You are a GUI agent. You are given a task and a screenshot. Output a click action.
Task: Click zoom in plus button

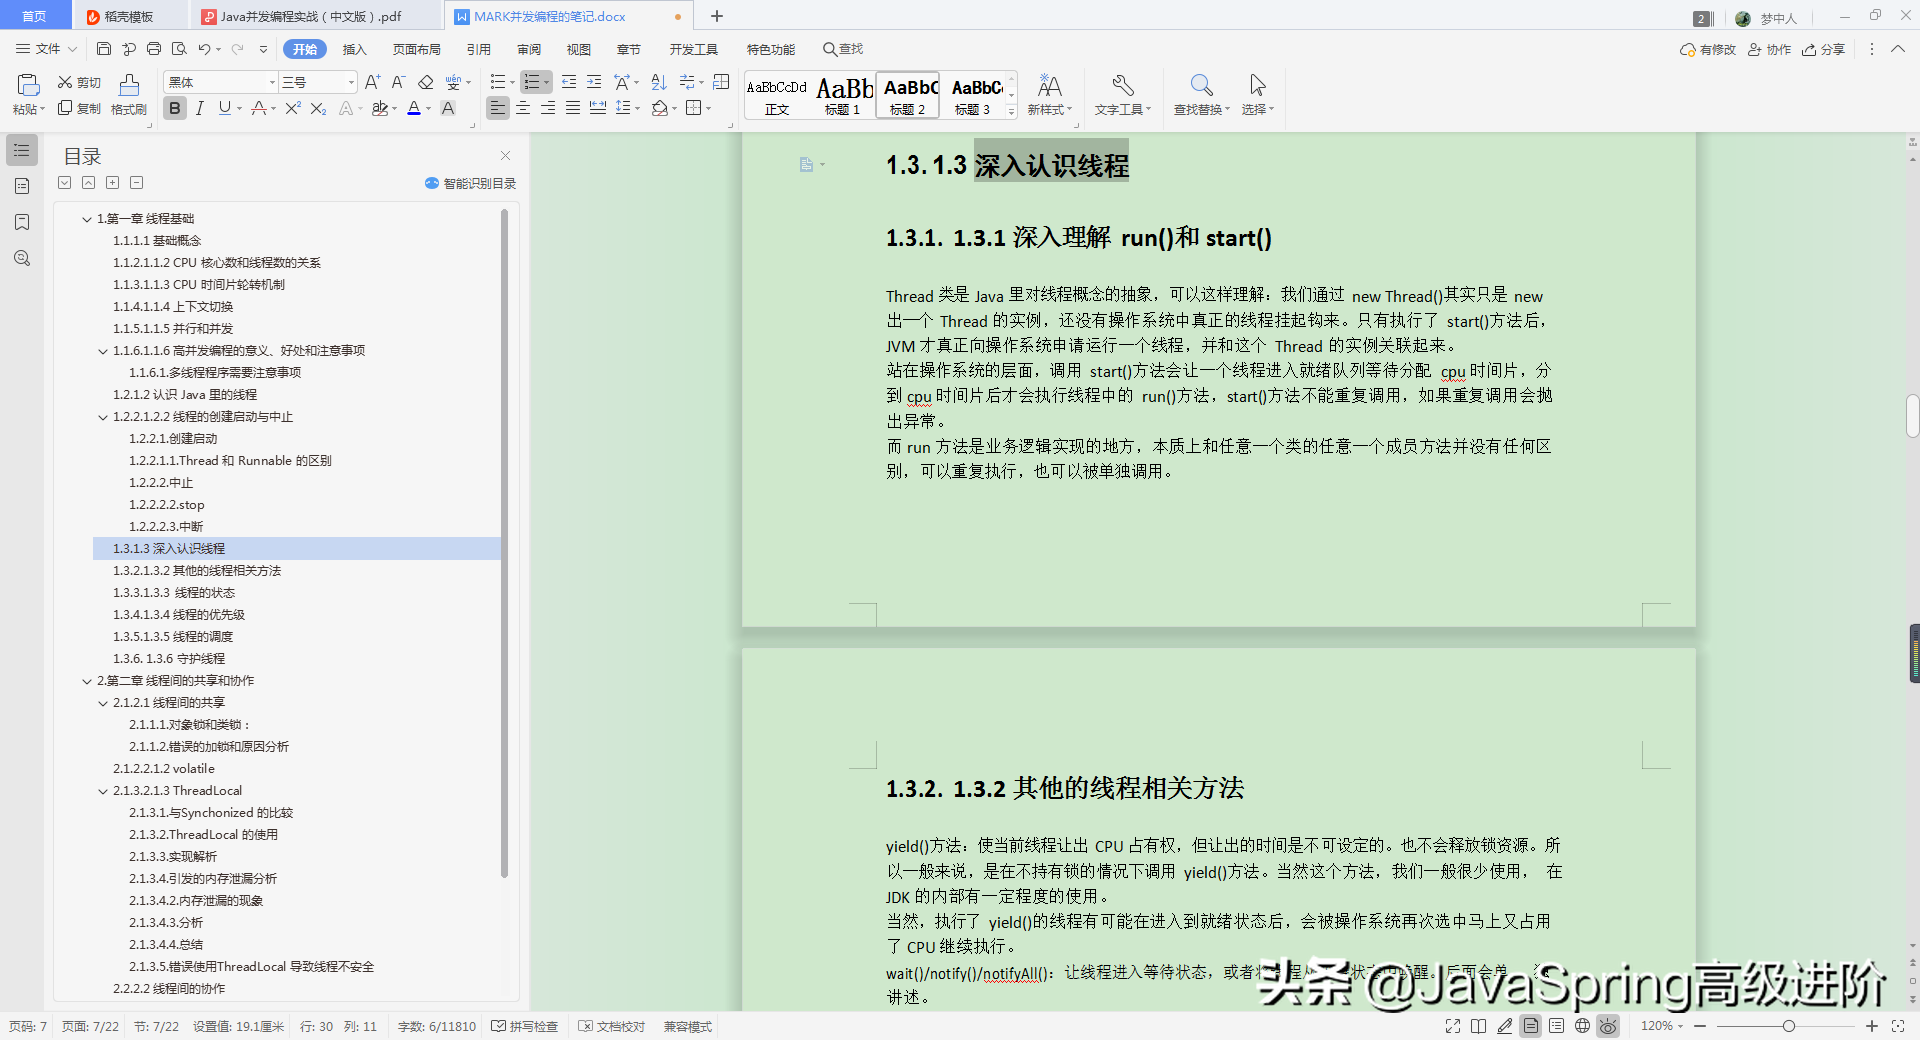pos(1872,1026)
